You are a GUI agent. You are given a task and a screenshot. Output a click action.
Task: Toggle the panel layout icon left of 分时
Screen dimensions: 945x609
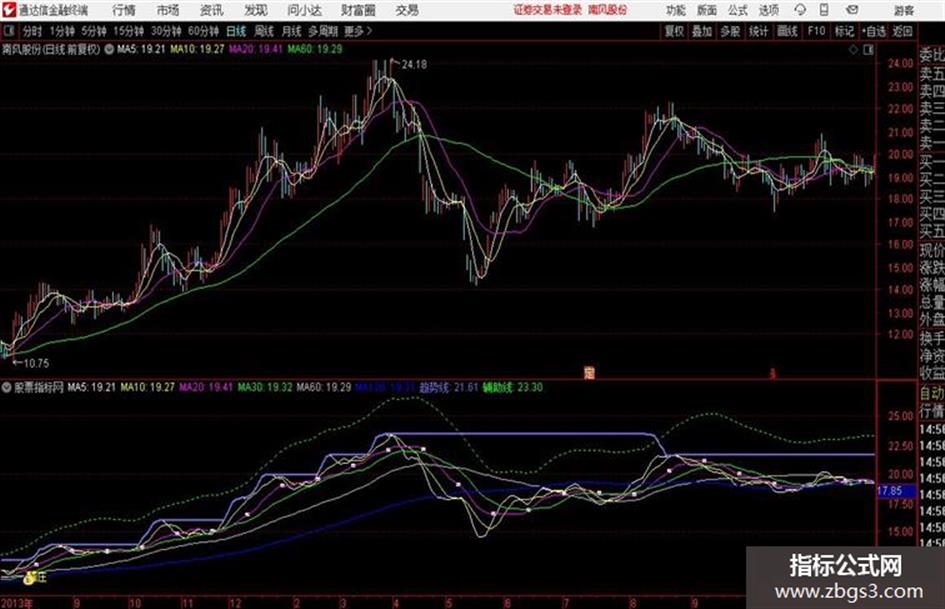click(9, 31)
